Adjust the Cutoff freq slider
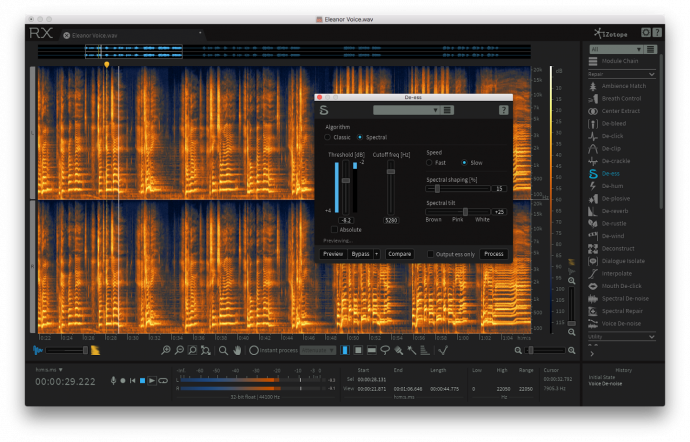 pyautogui.click(x=391, y=172)
